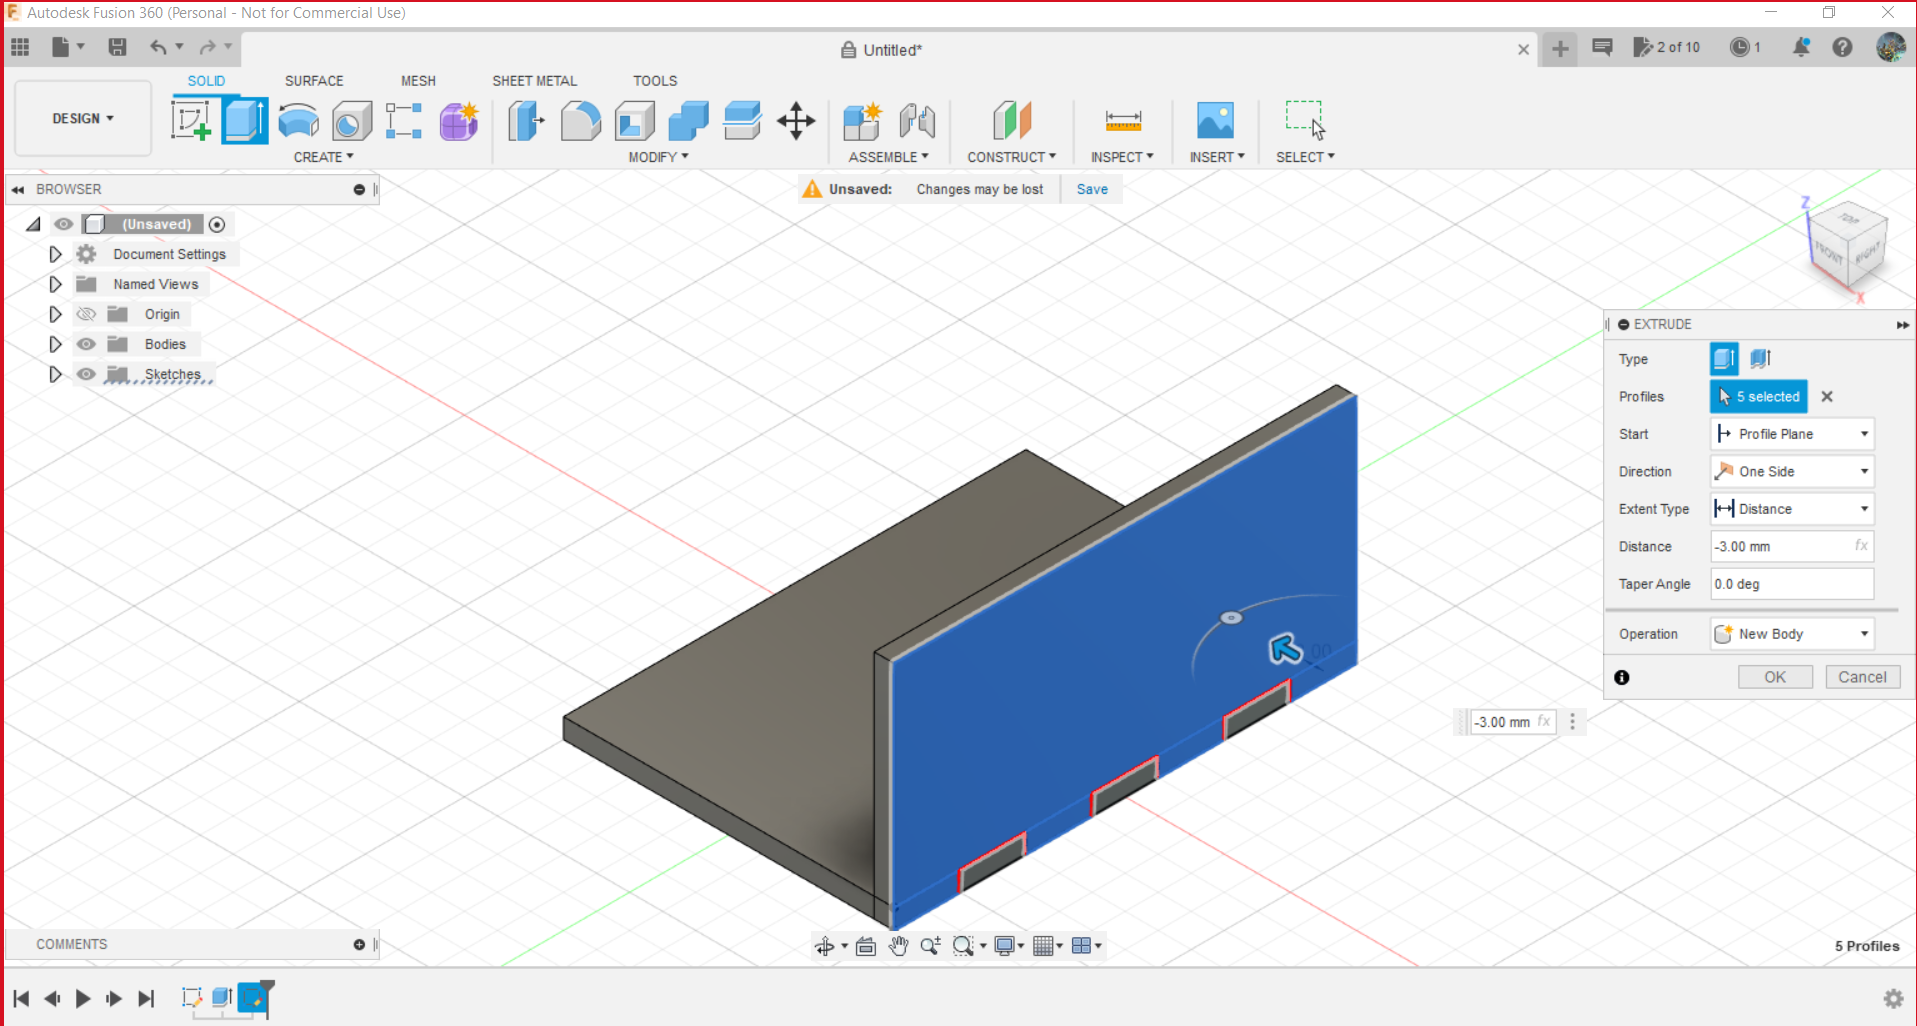This screenshot has height=1026, width=1917.
Task: Select the Create Sketch tool
Action: [x=191, y=121]
